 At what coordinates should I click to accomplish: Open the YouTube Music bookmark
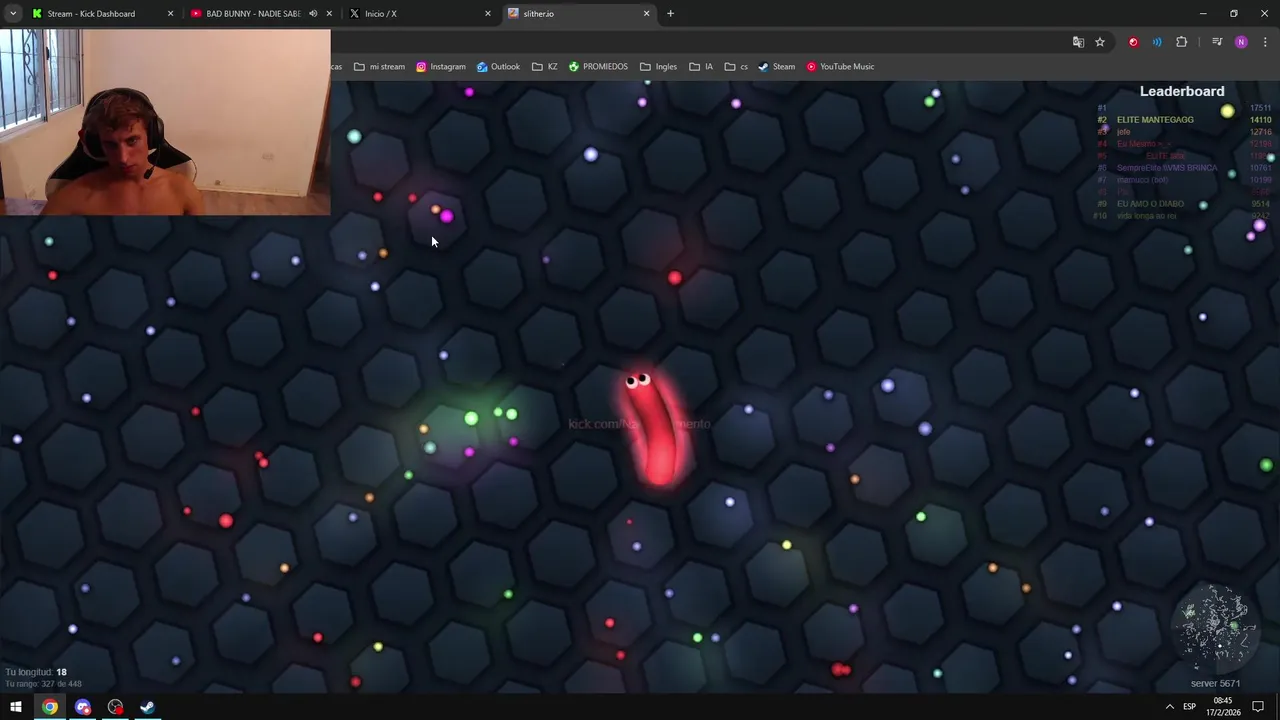tap(840, 67)
